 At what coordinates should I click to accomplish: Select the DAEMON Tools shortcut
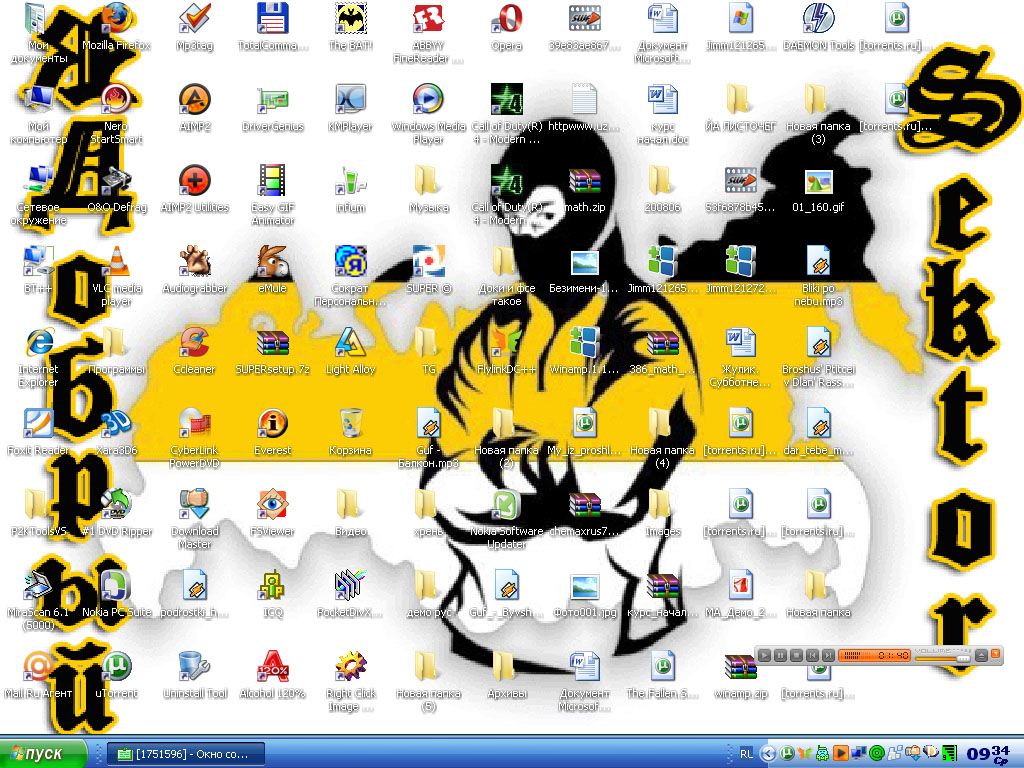pyautogui.click(x=818, y=27)
